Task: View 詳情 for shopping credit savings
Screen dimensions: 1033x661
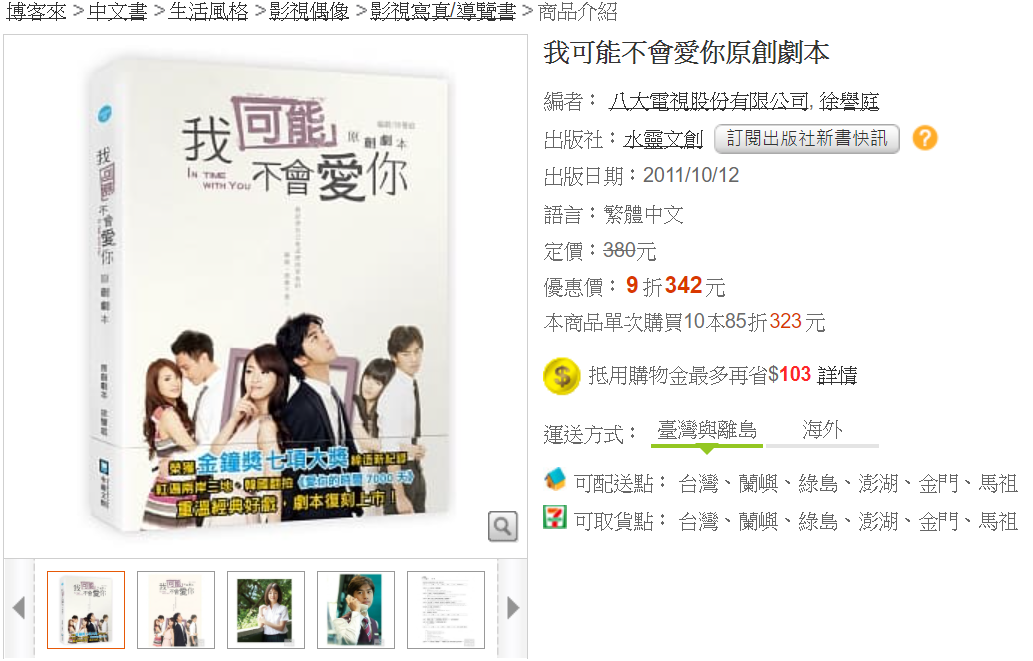Action: click(x=837, y=375)
